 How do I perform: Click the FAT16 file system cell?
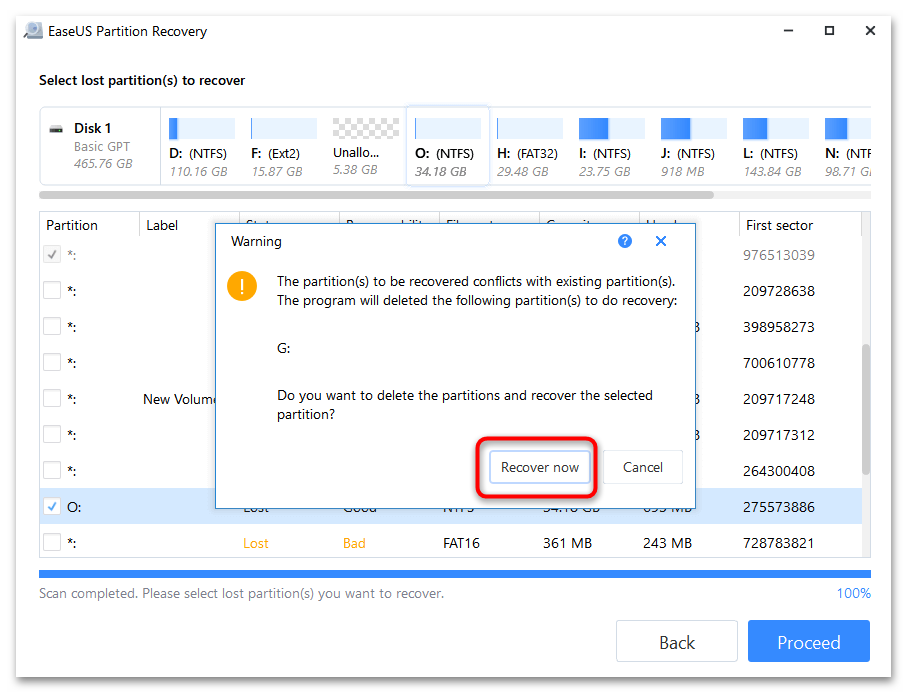(461, 543)
